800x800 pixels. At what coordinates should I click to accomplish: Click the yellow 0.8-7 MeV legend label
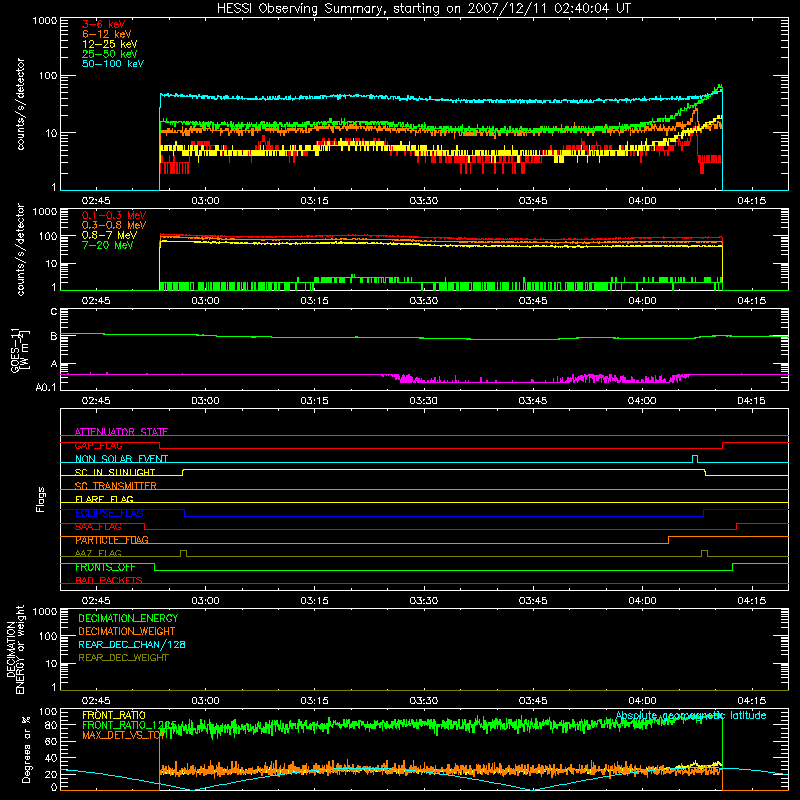pos(109,235)
